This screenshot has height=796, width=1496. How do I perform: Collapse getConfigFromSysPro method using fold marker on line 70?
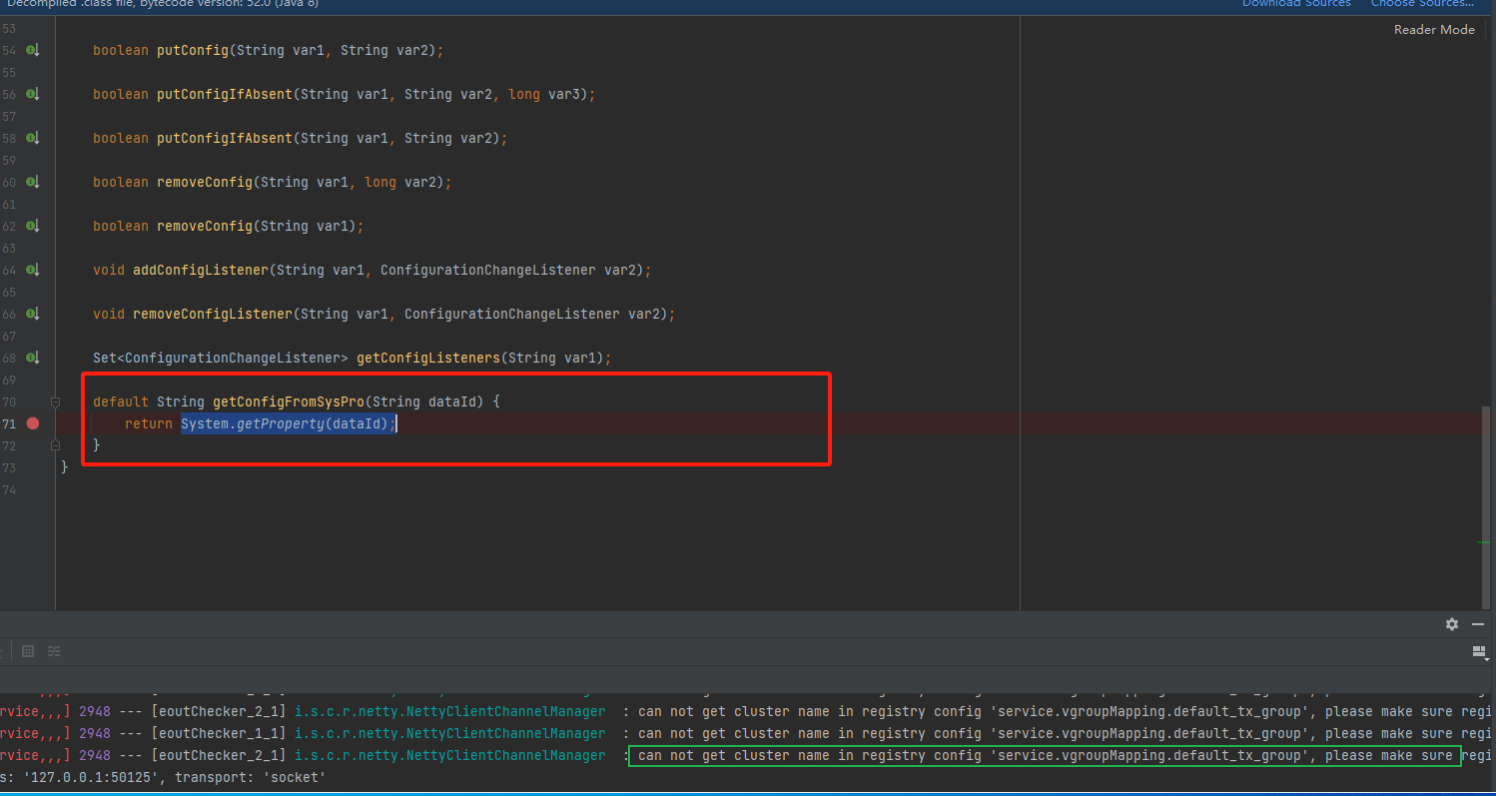(55, 402)
